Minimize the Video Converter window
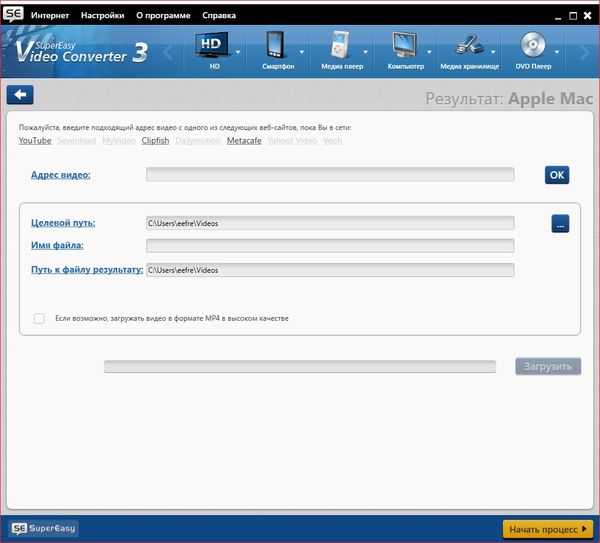 click(558, 16)
